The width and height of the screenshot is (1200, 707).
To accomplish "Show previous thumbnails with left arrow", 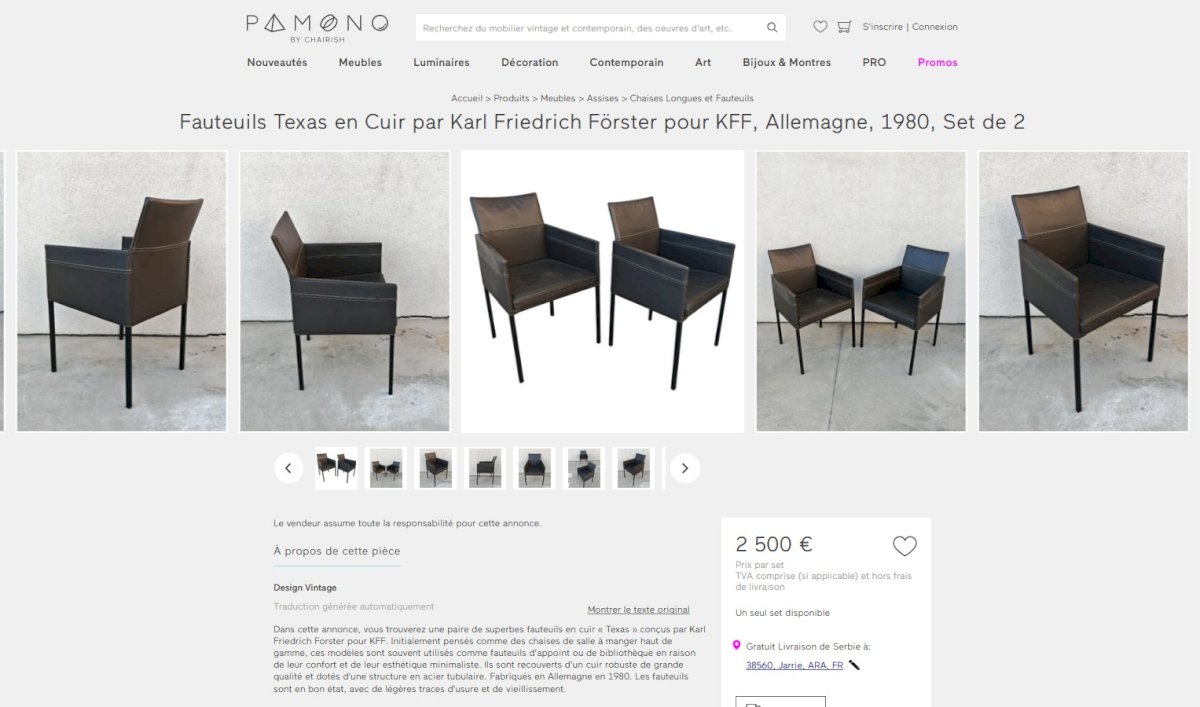I will tap(288, 468).
